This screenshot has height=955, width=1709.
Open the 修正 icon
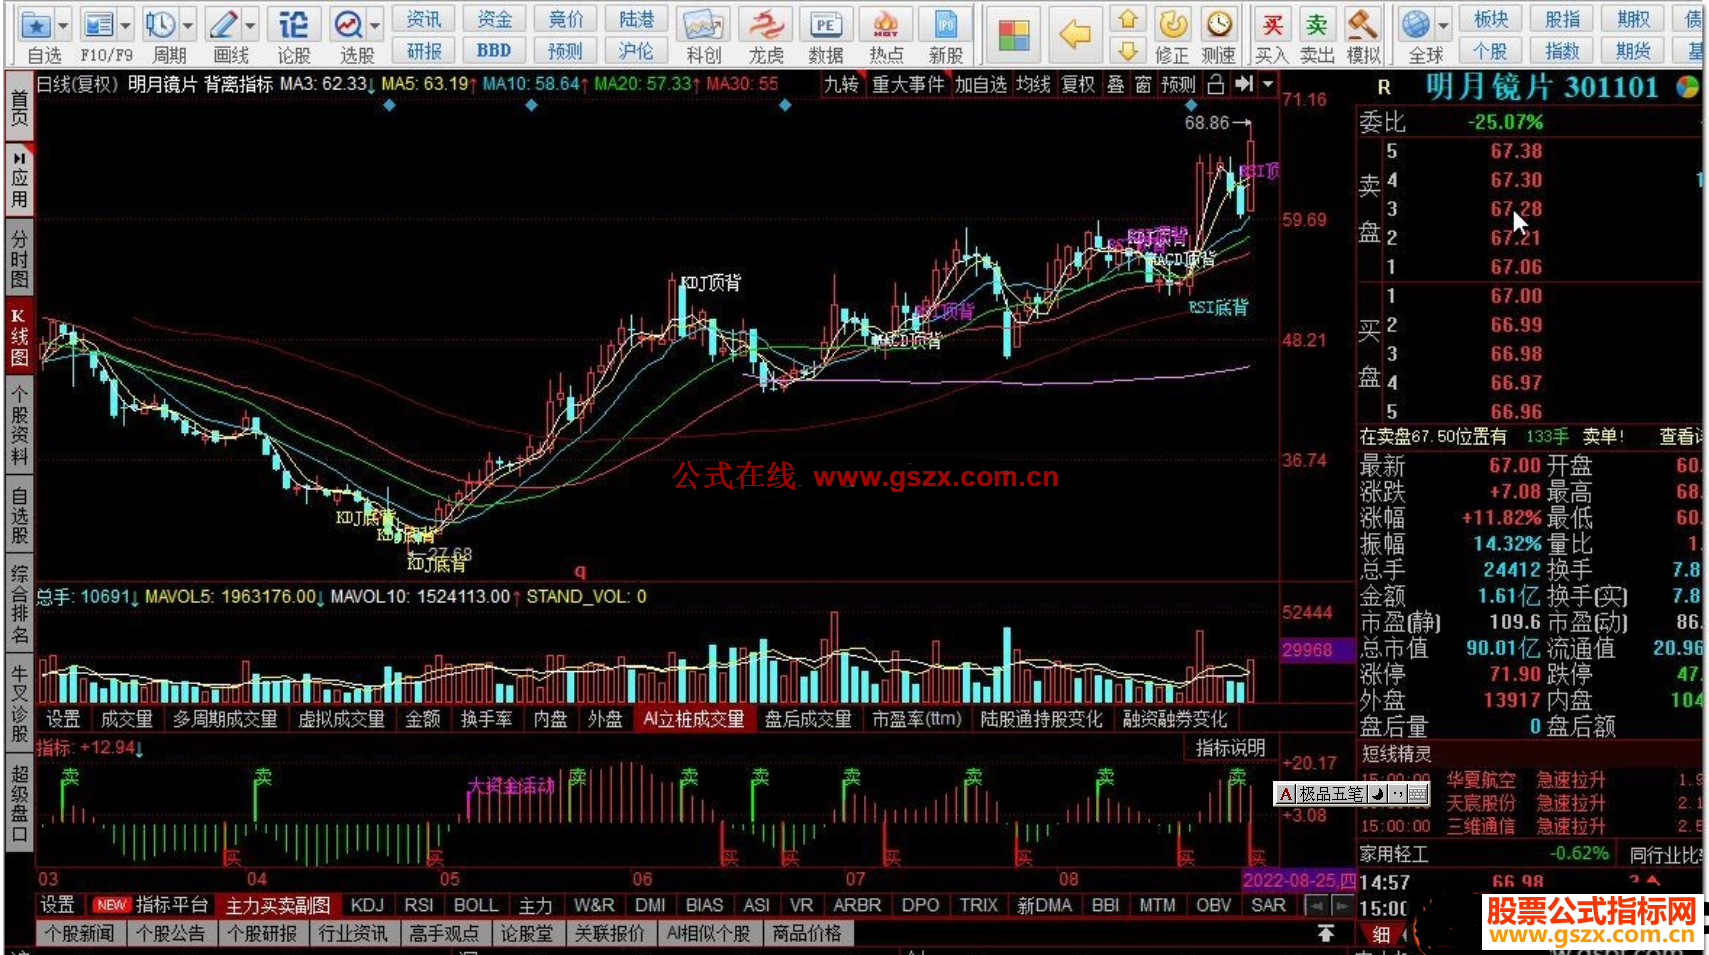point(1173,25)
